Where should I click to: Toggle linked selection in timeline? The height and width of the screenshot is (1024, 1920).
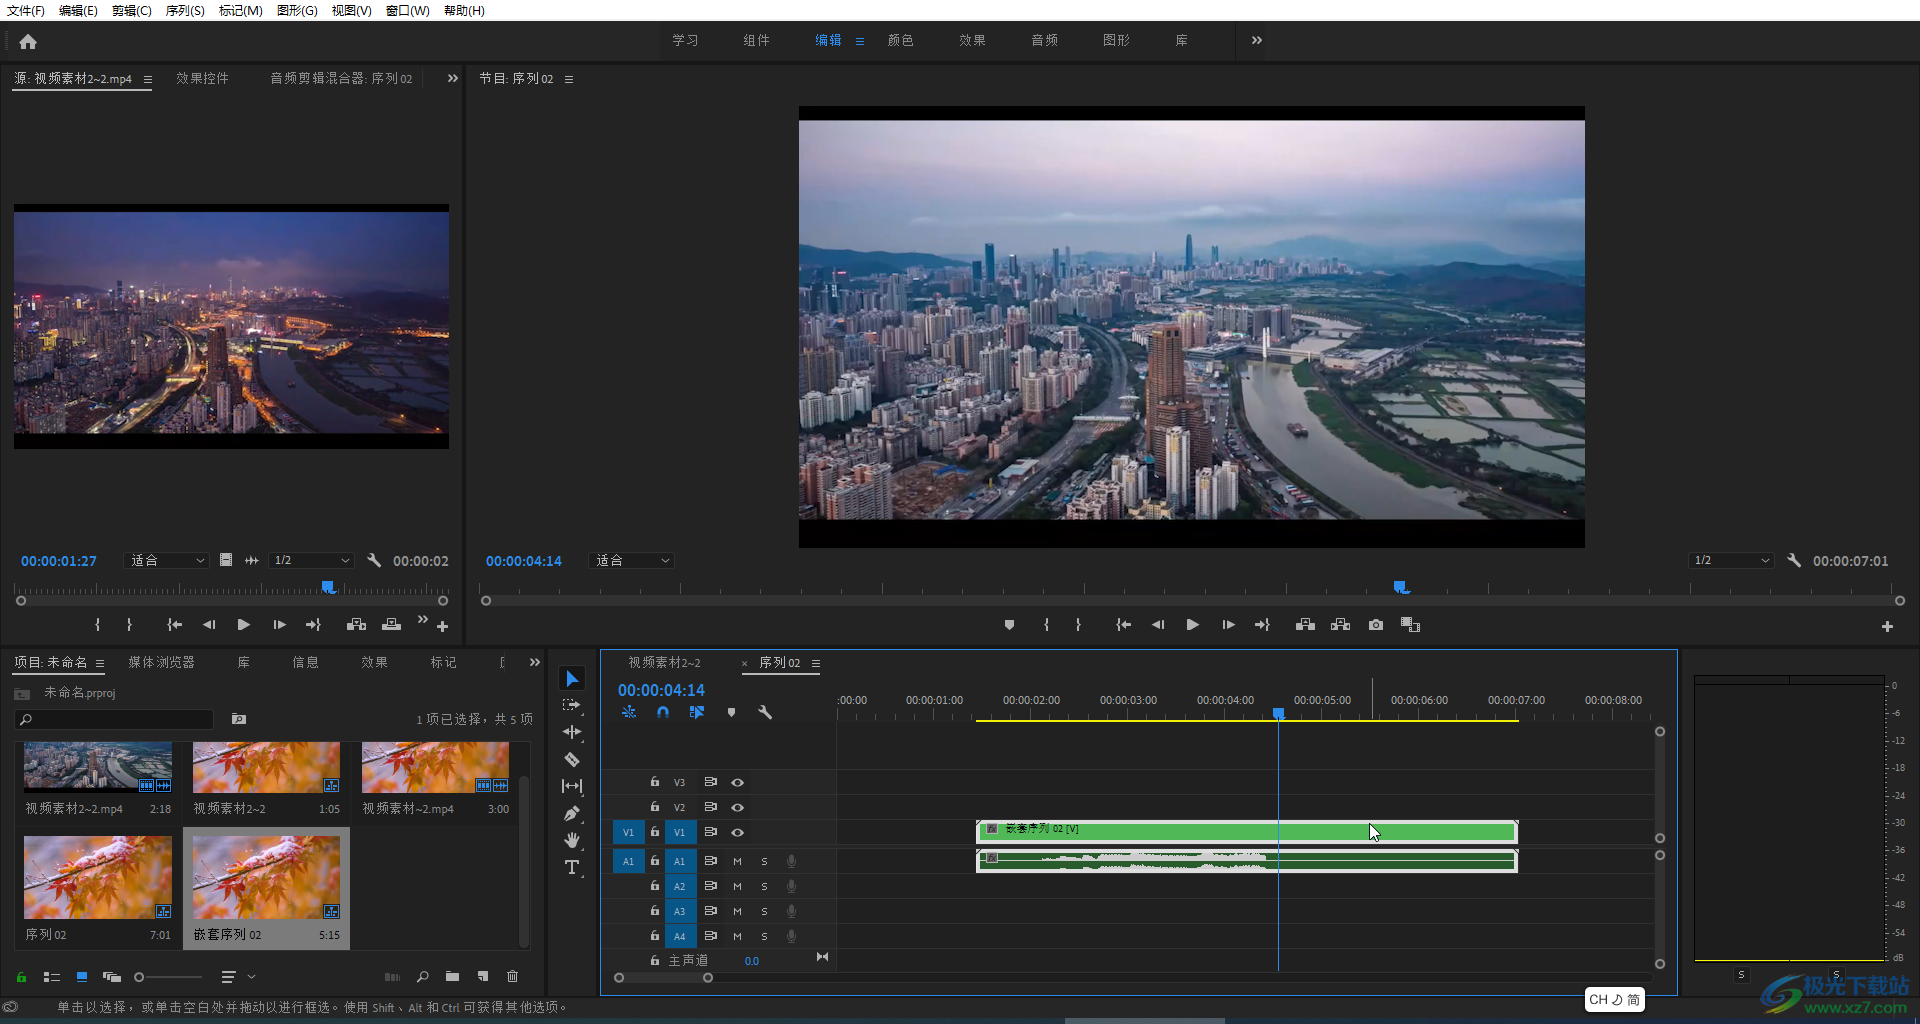pyautogui.click(x=697, y=713)
